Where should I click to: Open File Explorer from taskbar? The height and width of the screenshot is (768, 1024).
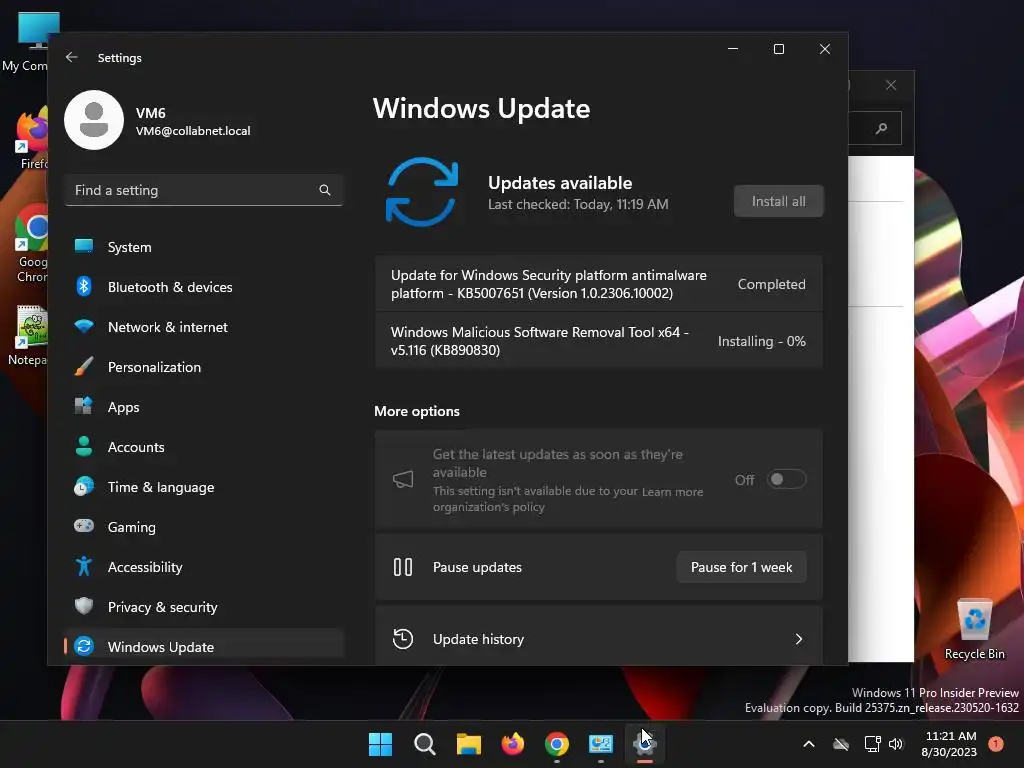point(468,744)
